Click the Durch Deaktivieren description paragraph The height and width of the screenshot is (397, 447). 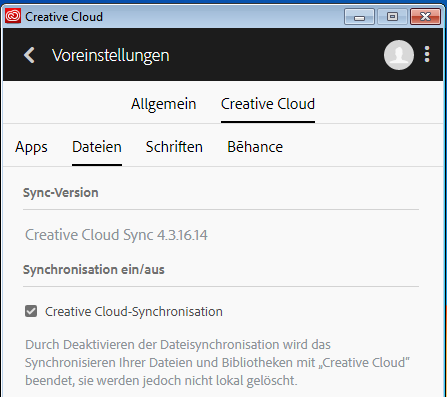pos(217,363)
